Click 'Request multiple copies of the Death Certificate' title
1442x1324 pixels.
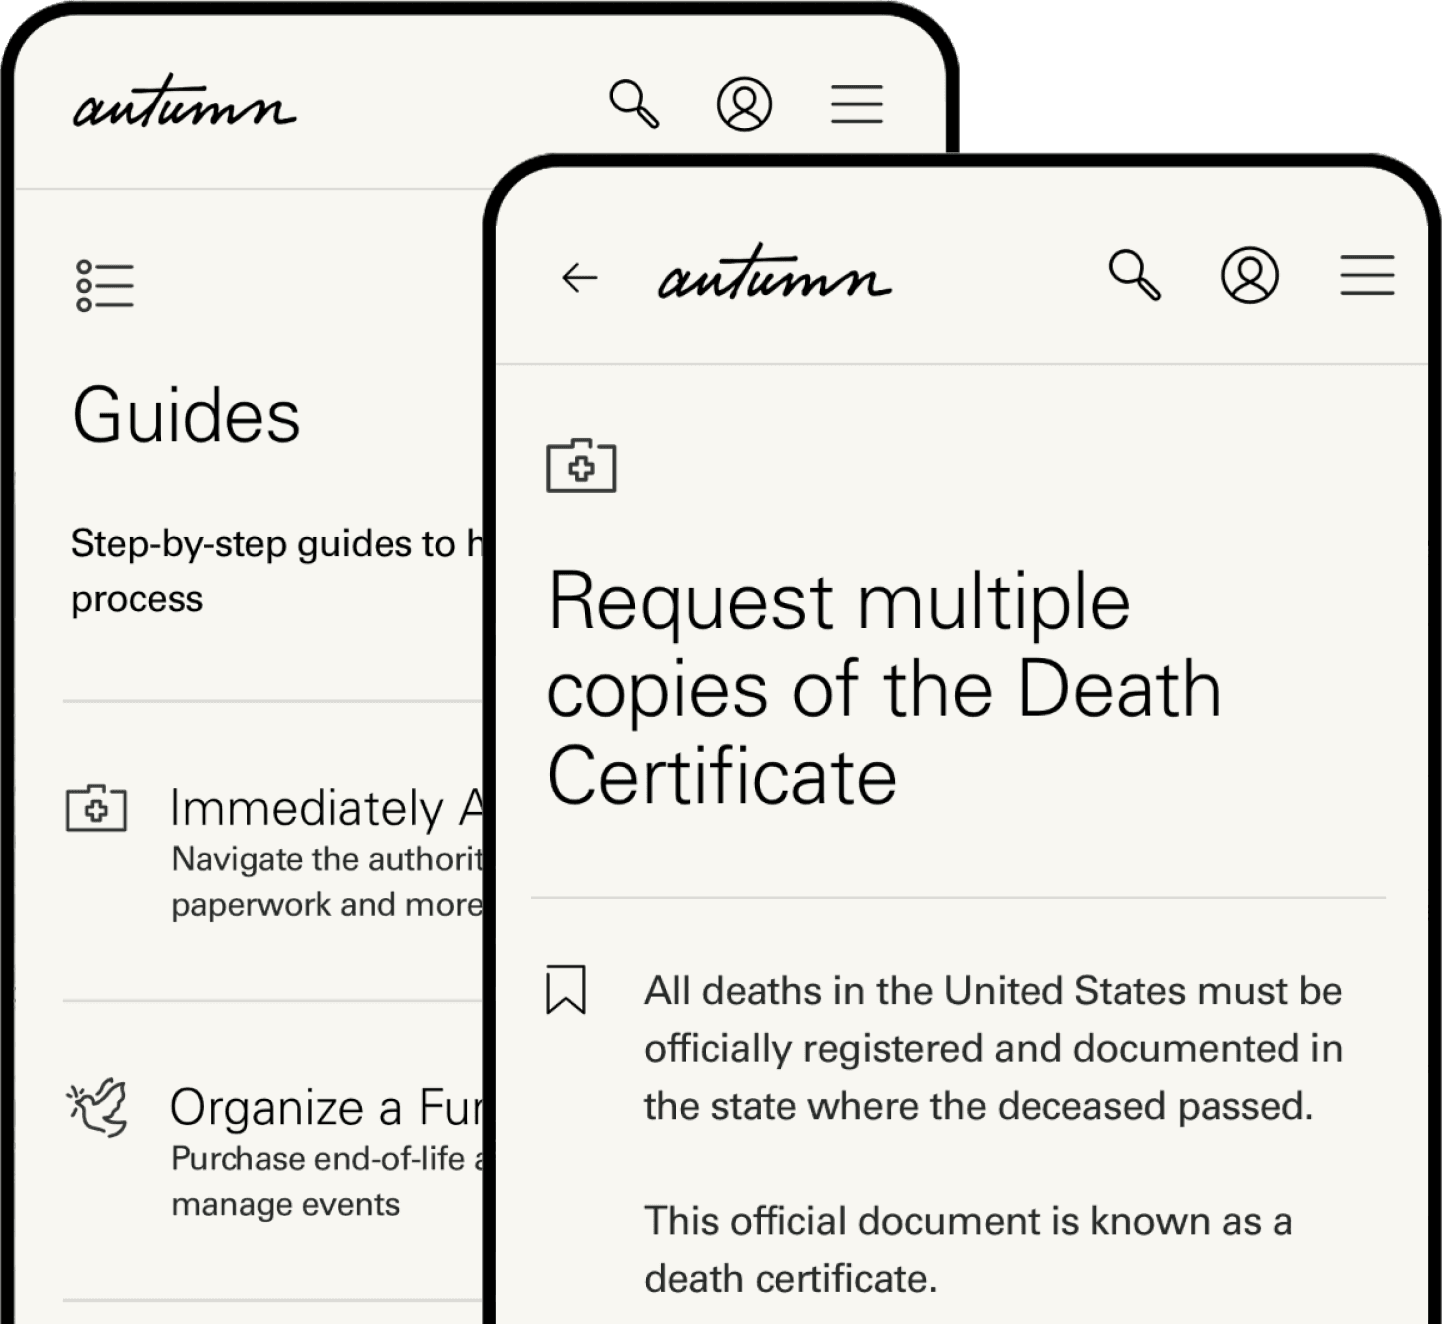click(x=884, y=689)
